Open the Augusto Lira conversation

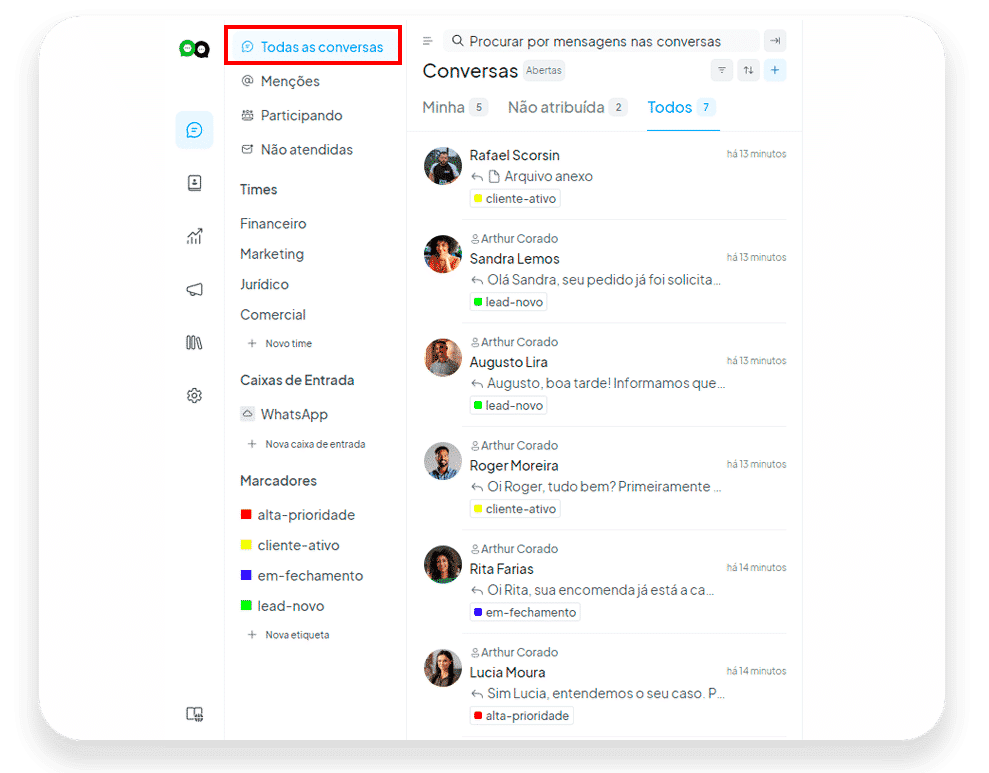click(604, 375)
